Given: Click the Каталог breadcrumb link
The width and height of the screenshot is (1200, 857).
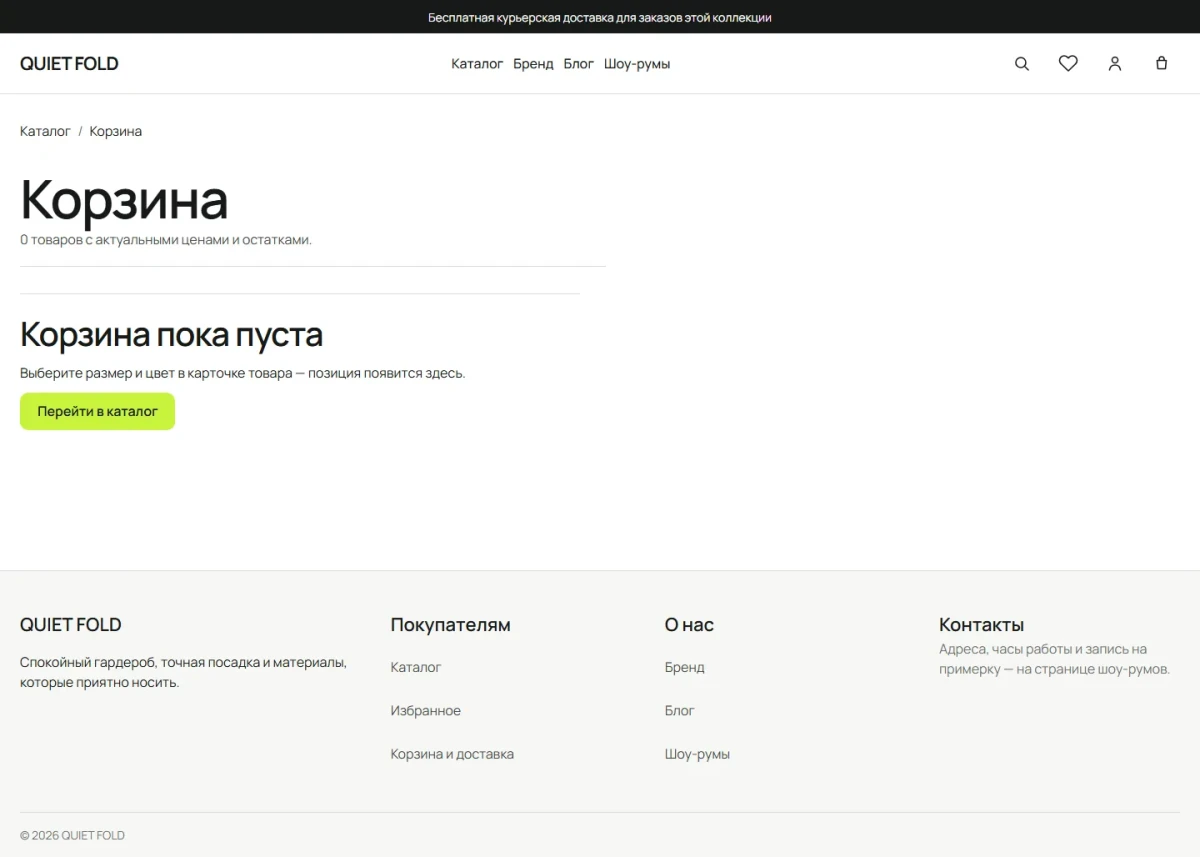Looking at the screenshot, I should tap(45, 131).
